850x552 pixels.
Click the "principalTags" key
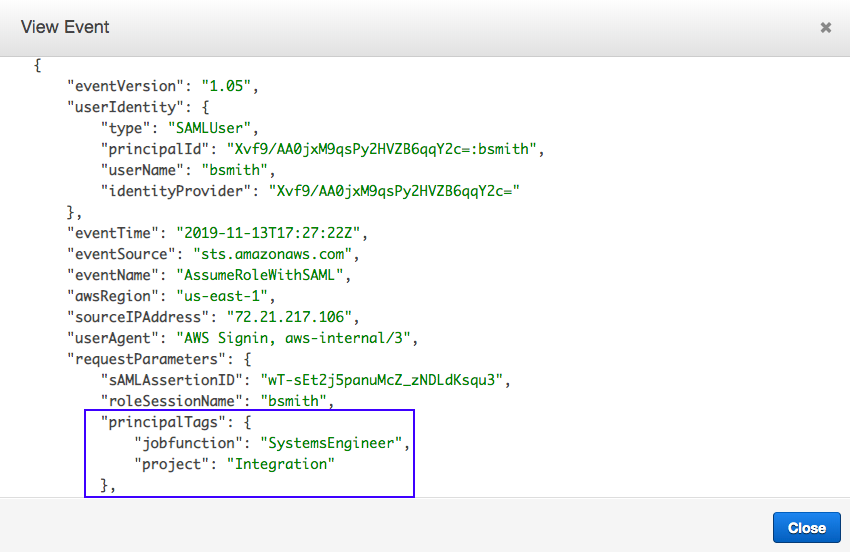pyautogui.click(x=163, y=422)
